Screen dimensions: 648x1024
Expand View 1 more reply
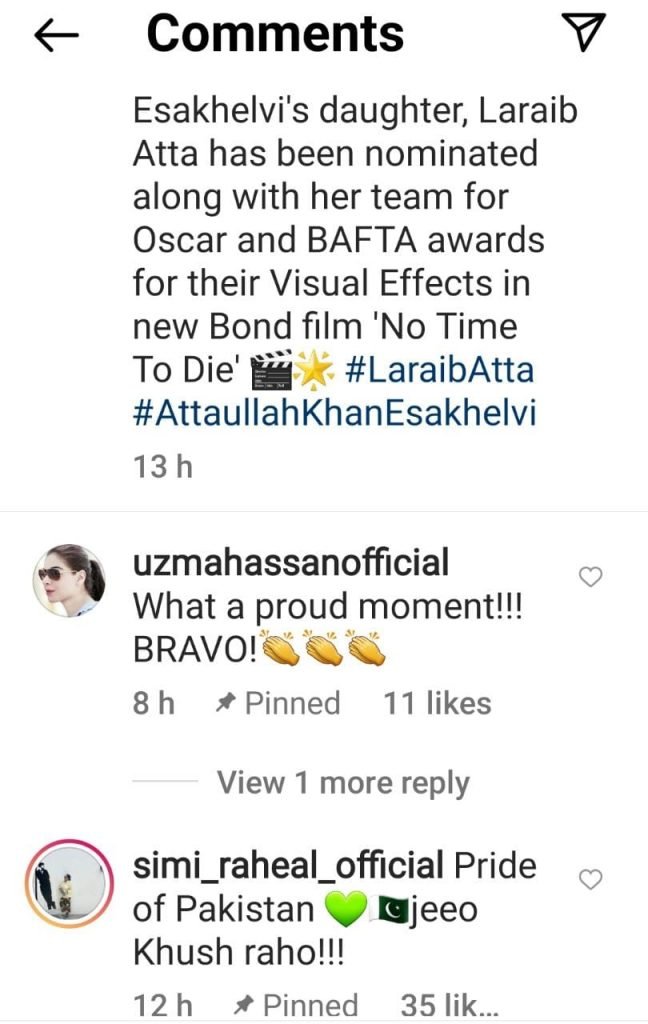pos(343,782)
